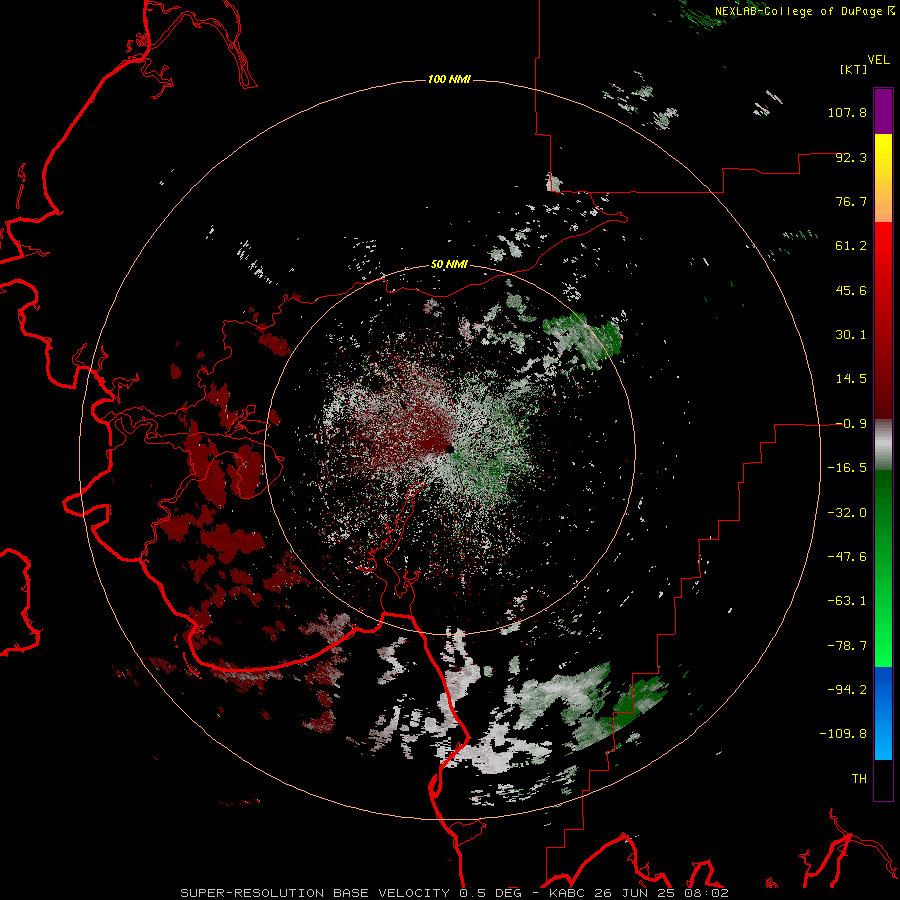Click the -16.5 scale value
The width and height of the screenshot is (900, 900).
[847, 468]
